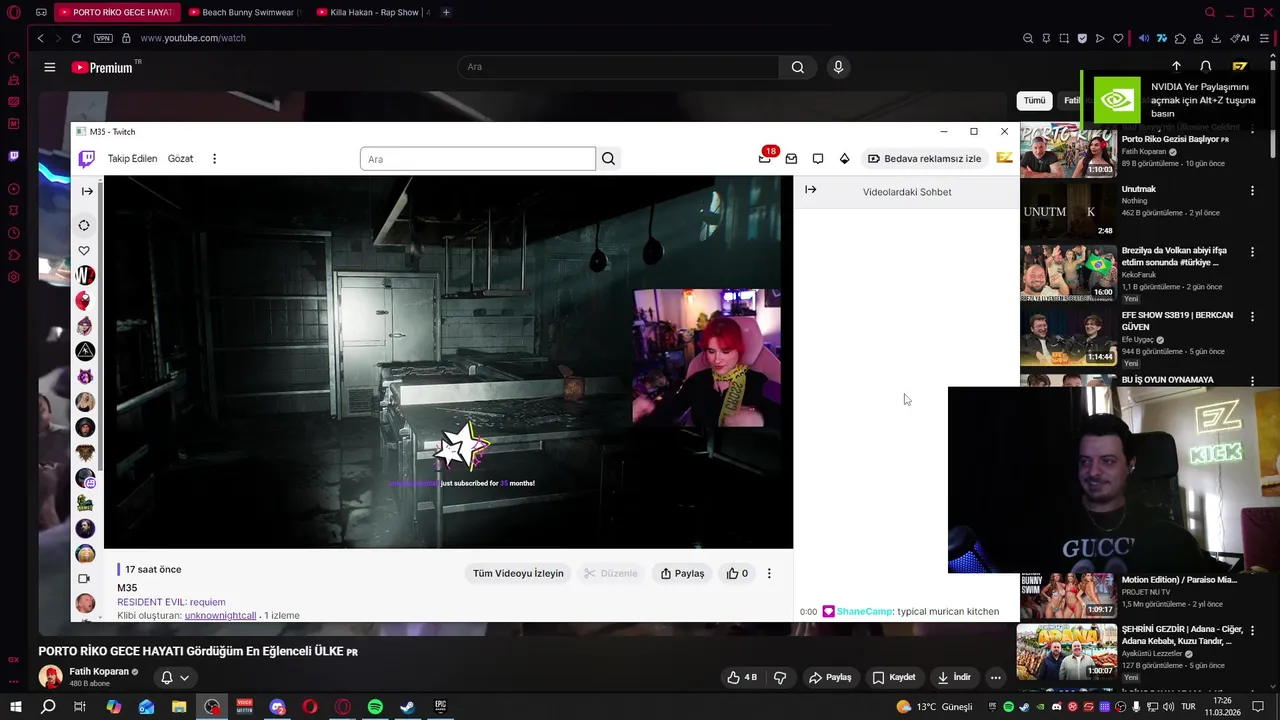Open options for Unutmak video
The height and width of the screenshot is (720, 1280).
point(1252,190)
